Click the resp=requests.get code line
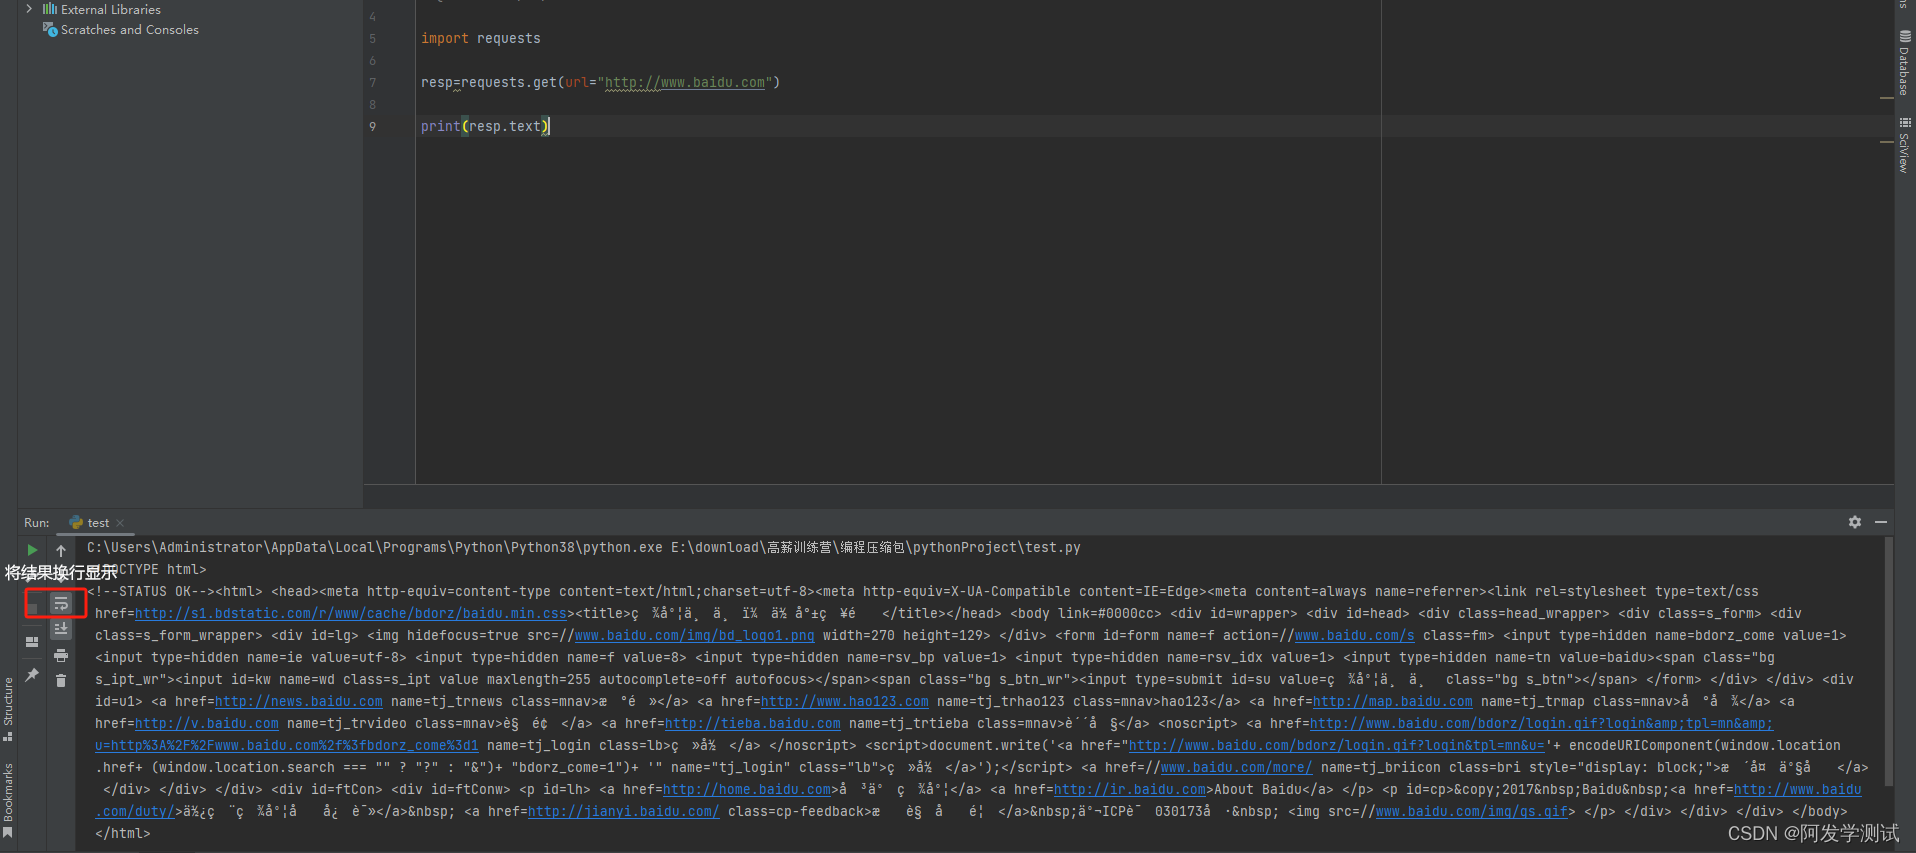 pyautogui.click(x=600, y=83)
